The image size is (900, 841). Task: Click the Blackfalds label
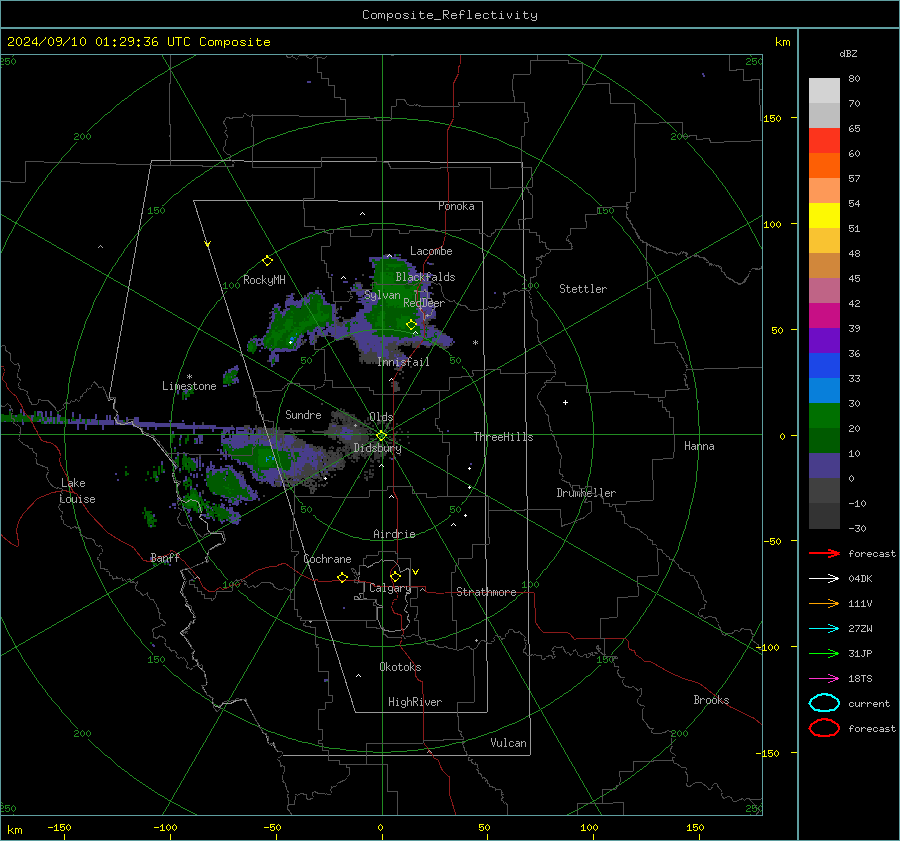tap(425, 277)
